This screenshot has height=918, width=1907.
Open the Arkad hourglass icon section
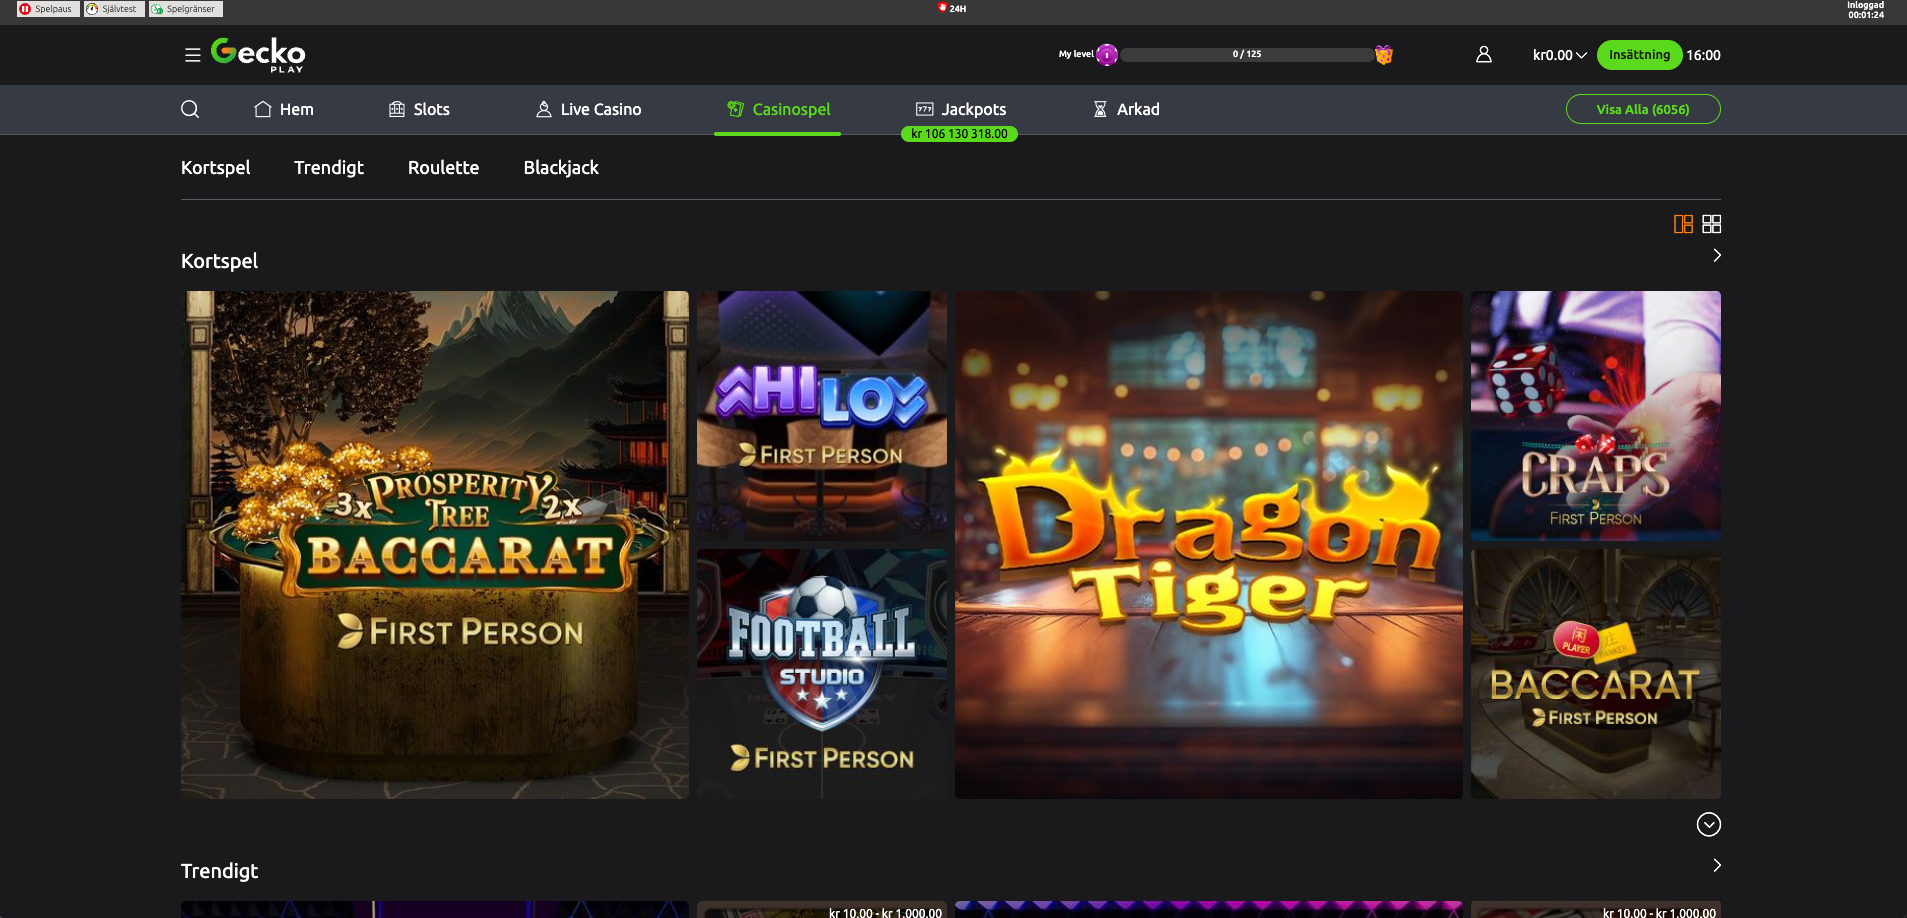click(1100, 109)
